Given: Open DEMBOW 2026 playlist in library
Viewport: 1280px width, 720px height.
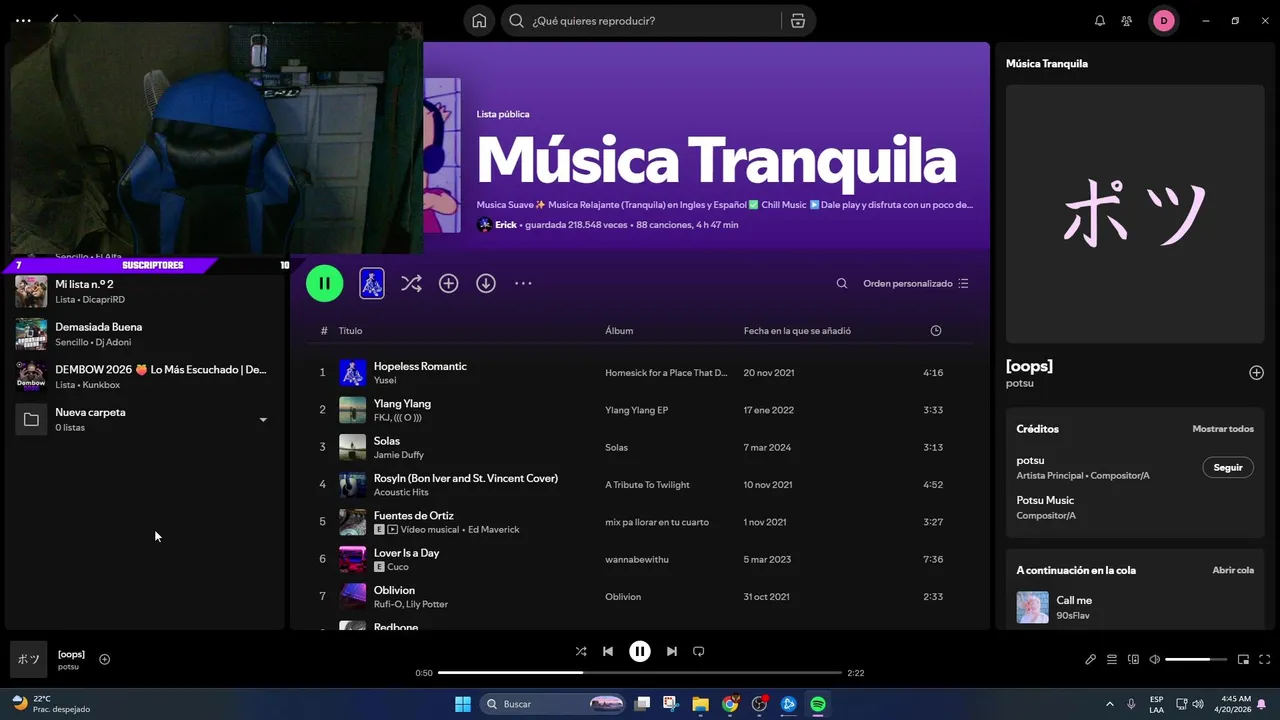Looking at the screenshot, I should point(145,376).
